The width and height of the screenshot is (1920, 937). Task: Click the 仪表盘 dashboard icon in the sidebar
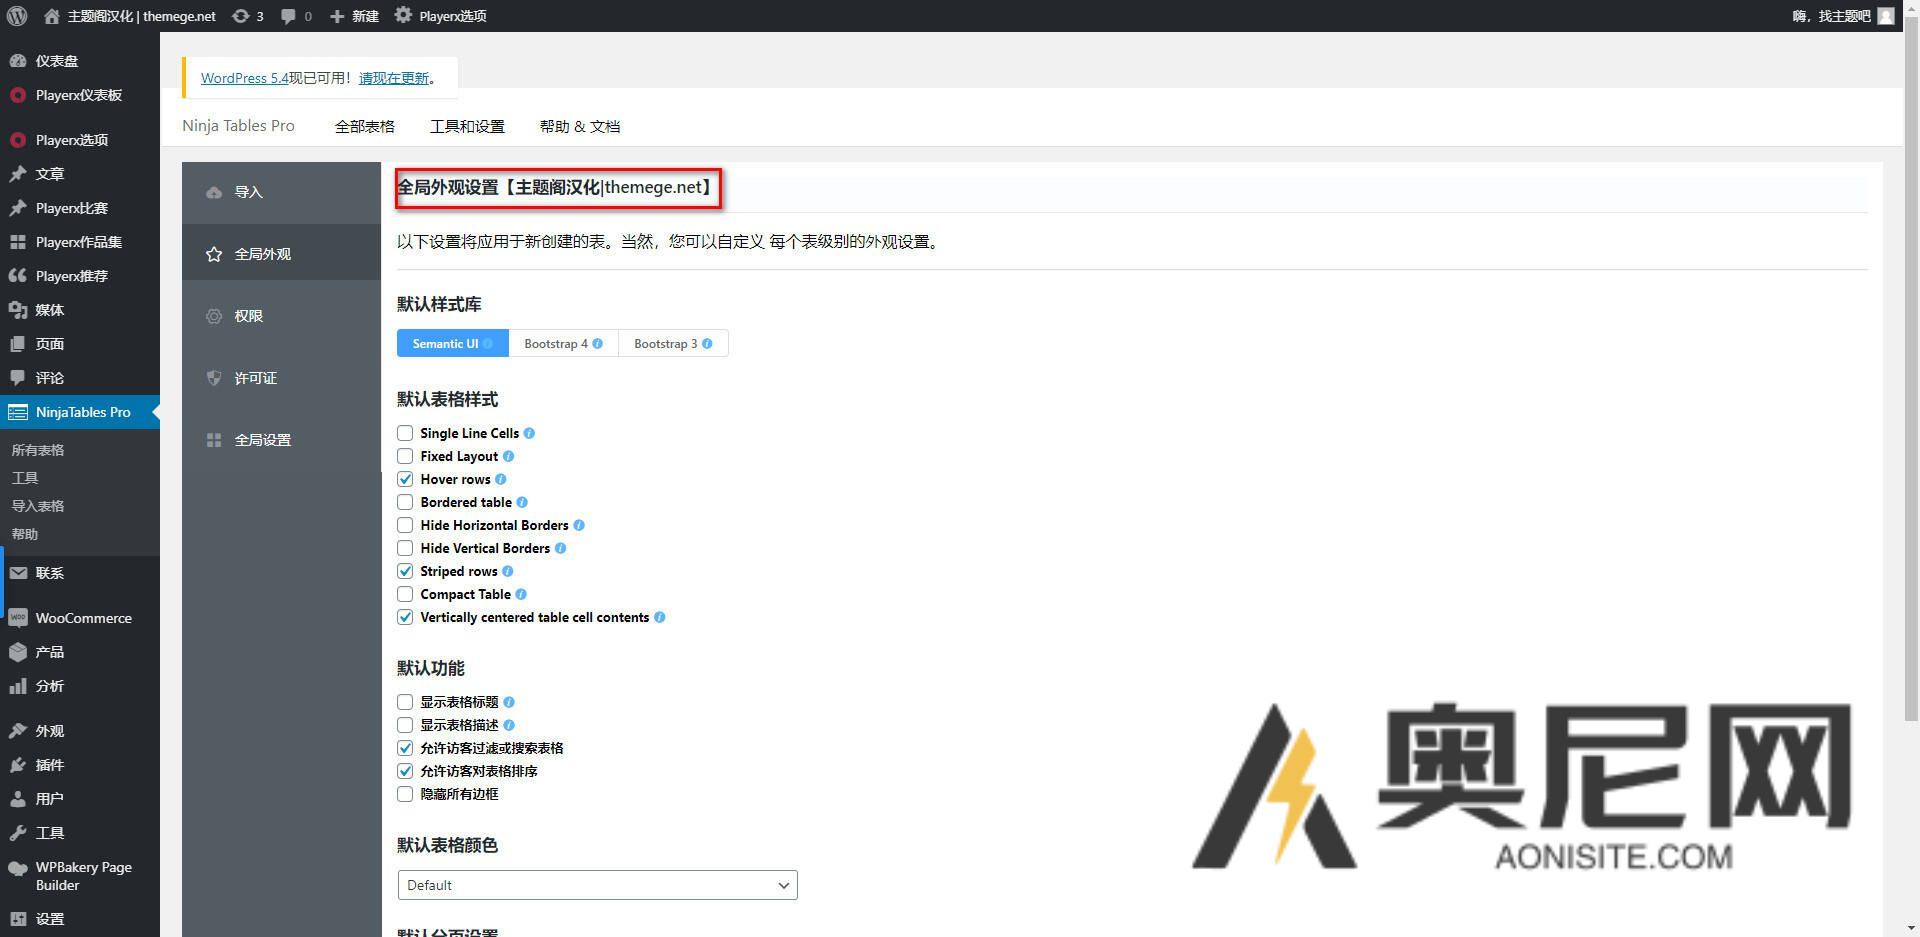(x=18, y=61)
